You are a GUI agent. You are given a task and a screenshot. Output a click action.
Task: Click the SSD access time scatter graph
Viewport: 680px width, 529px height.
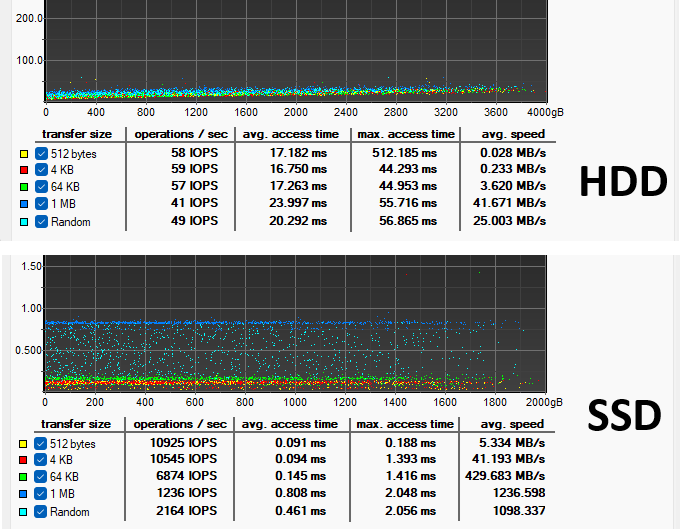tap(295, 323)
